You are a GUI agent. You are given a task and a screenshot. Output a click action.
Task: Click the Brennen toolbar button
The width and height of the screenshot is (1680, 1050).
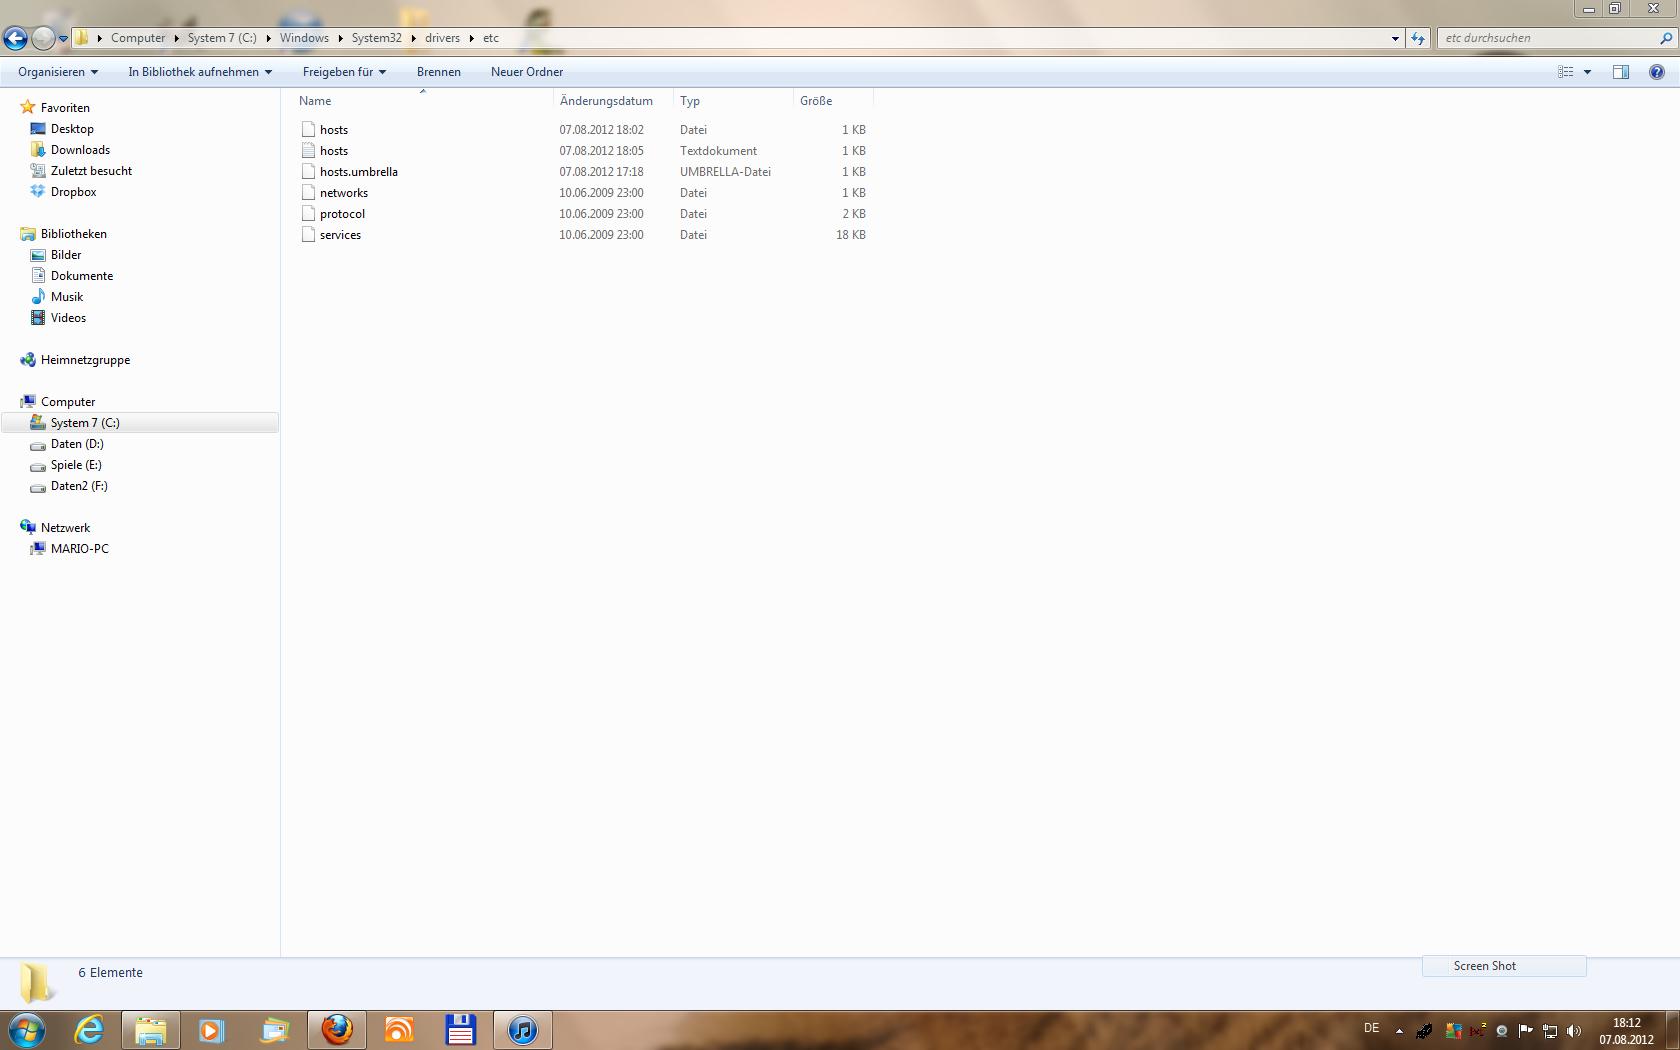(439, 72)
